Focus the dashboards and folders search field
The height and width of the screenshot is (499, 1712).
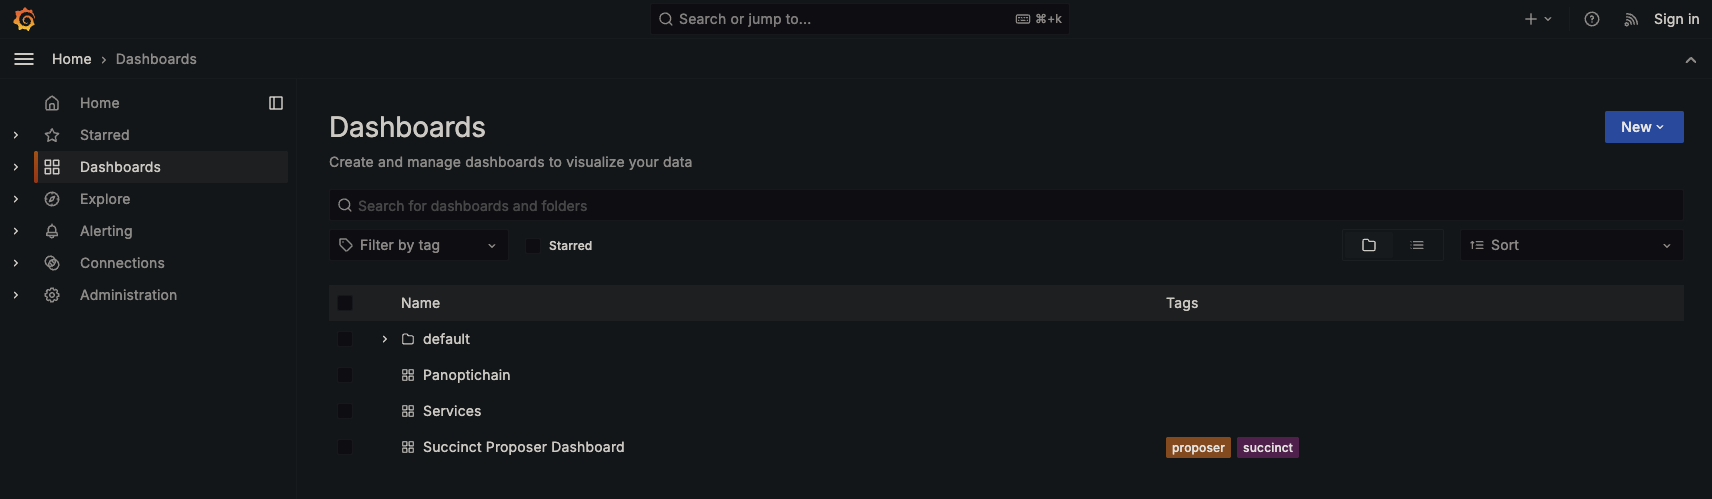pos(1006,206)
